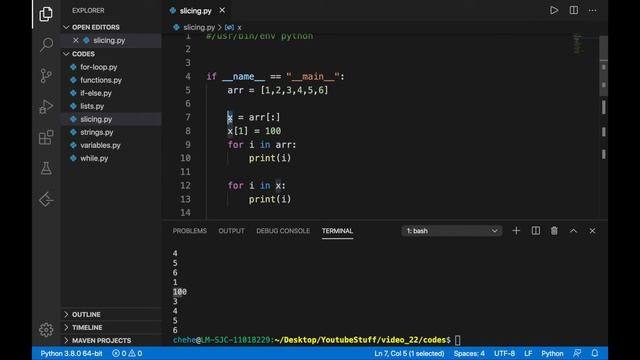Click the code minimap preview
This screenshot has height=360, width=640.
(x=578, y=43)
